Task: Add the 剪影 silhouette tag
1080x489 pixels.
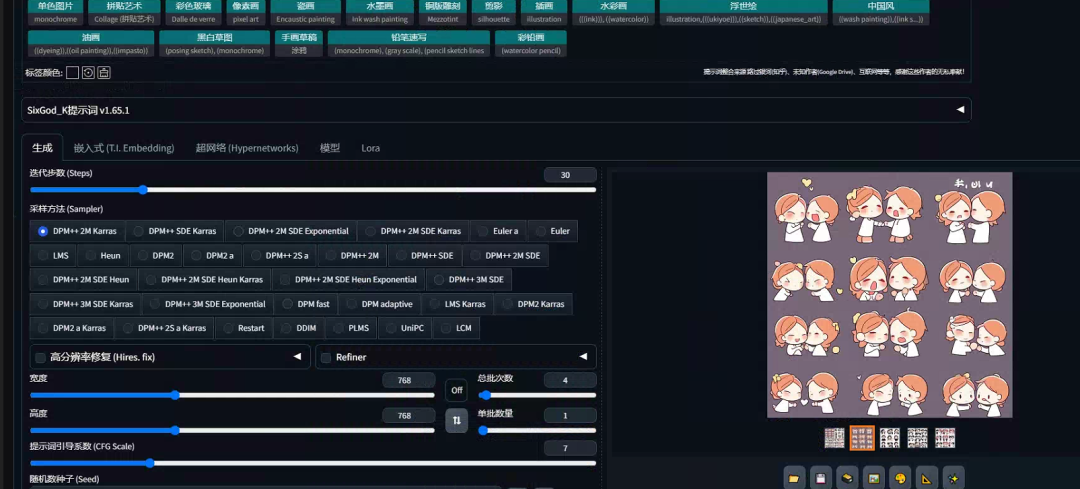Action: coord(495,12)
